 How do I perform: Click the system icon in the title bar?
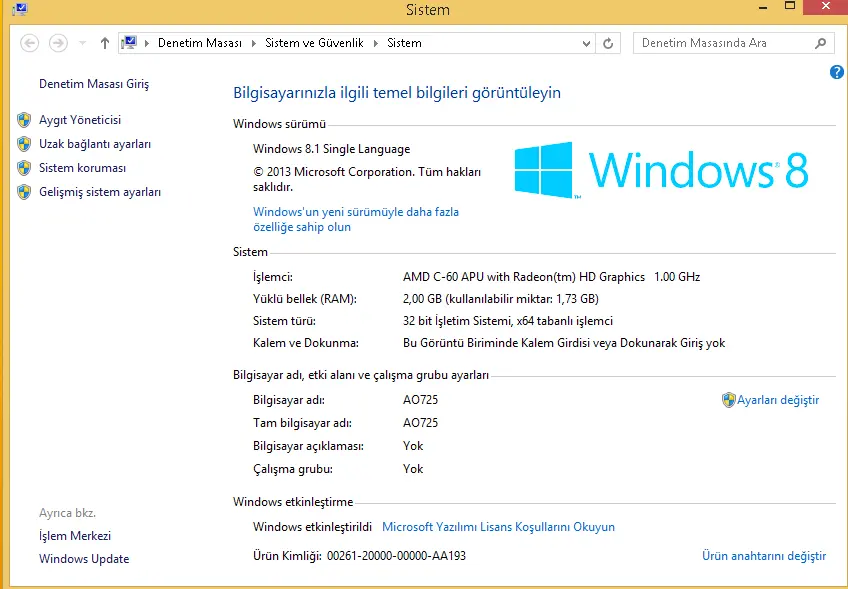coord(19,9)
